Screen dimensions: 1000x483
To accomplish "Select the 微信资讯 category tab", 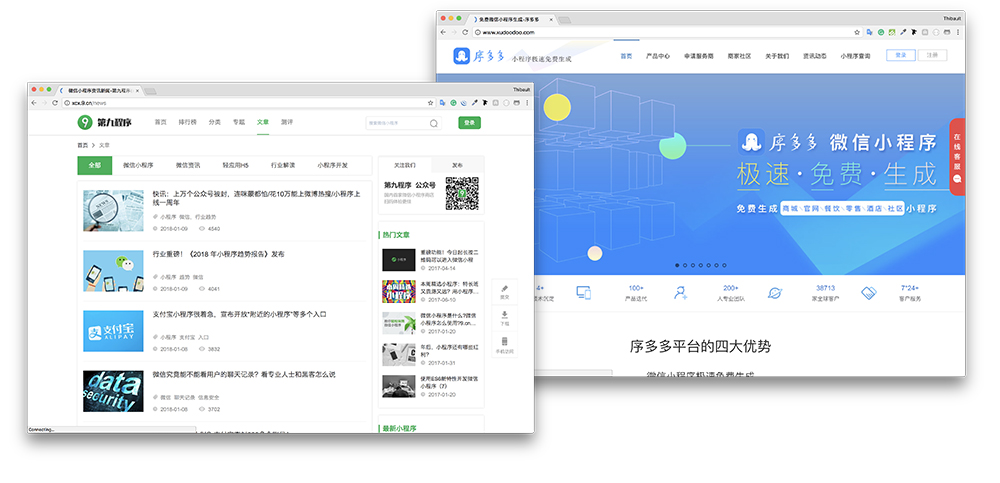I will 188,165.
